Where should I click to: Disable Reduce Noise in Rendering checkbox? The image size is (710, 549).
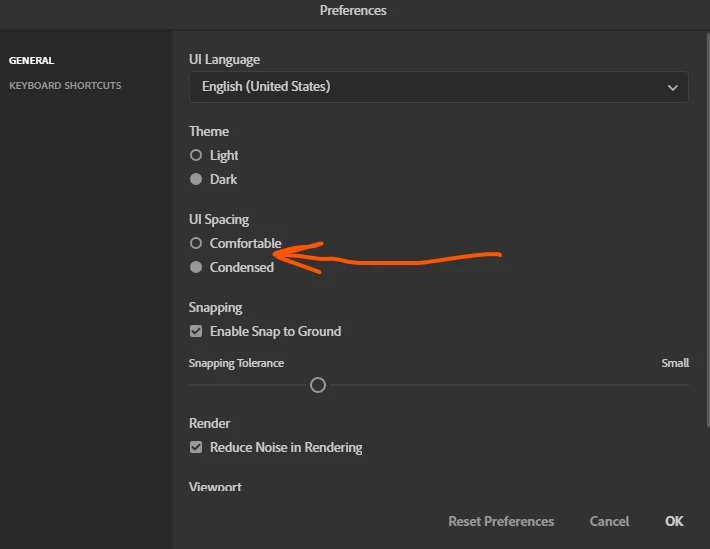coord(196,447)
